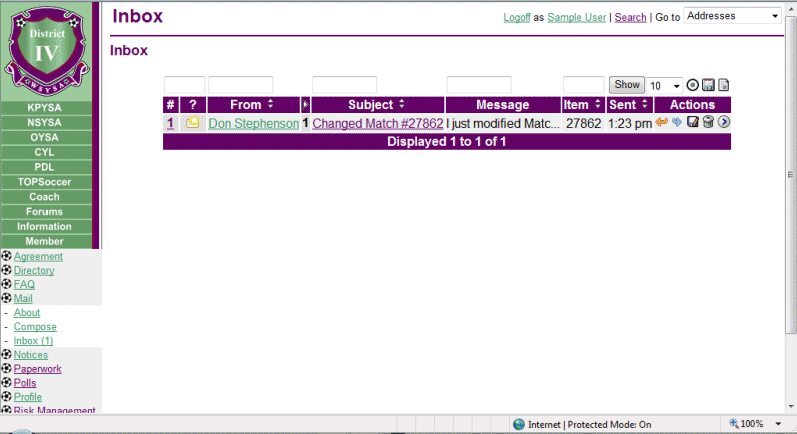Viewport: 797px width, 434px height.
Task: Click the Subject filter text field
Action: [344, 86]
